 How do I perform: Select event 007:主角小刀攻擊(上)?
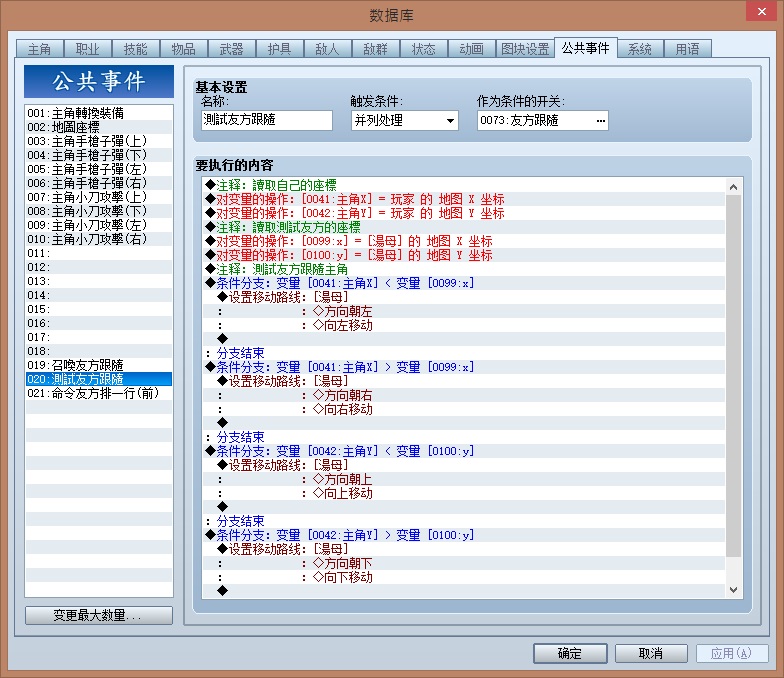tap(98, 197)
